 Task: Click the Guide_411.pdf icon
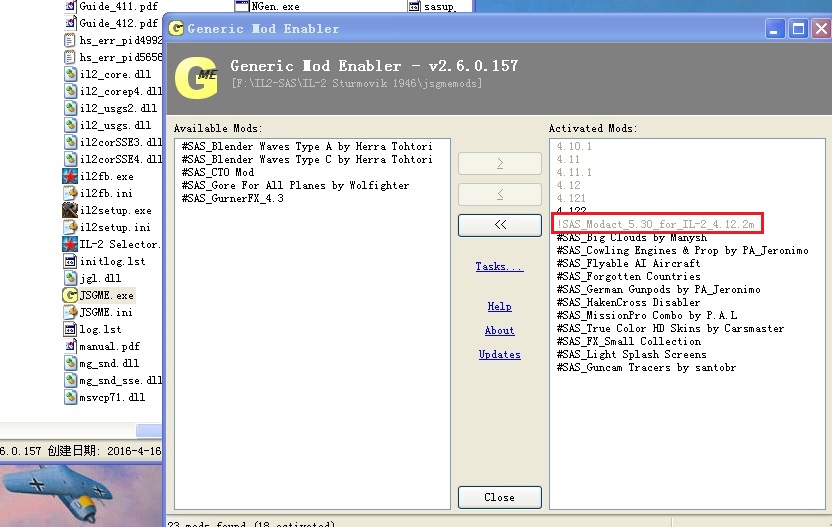(x=71, y=6)
